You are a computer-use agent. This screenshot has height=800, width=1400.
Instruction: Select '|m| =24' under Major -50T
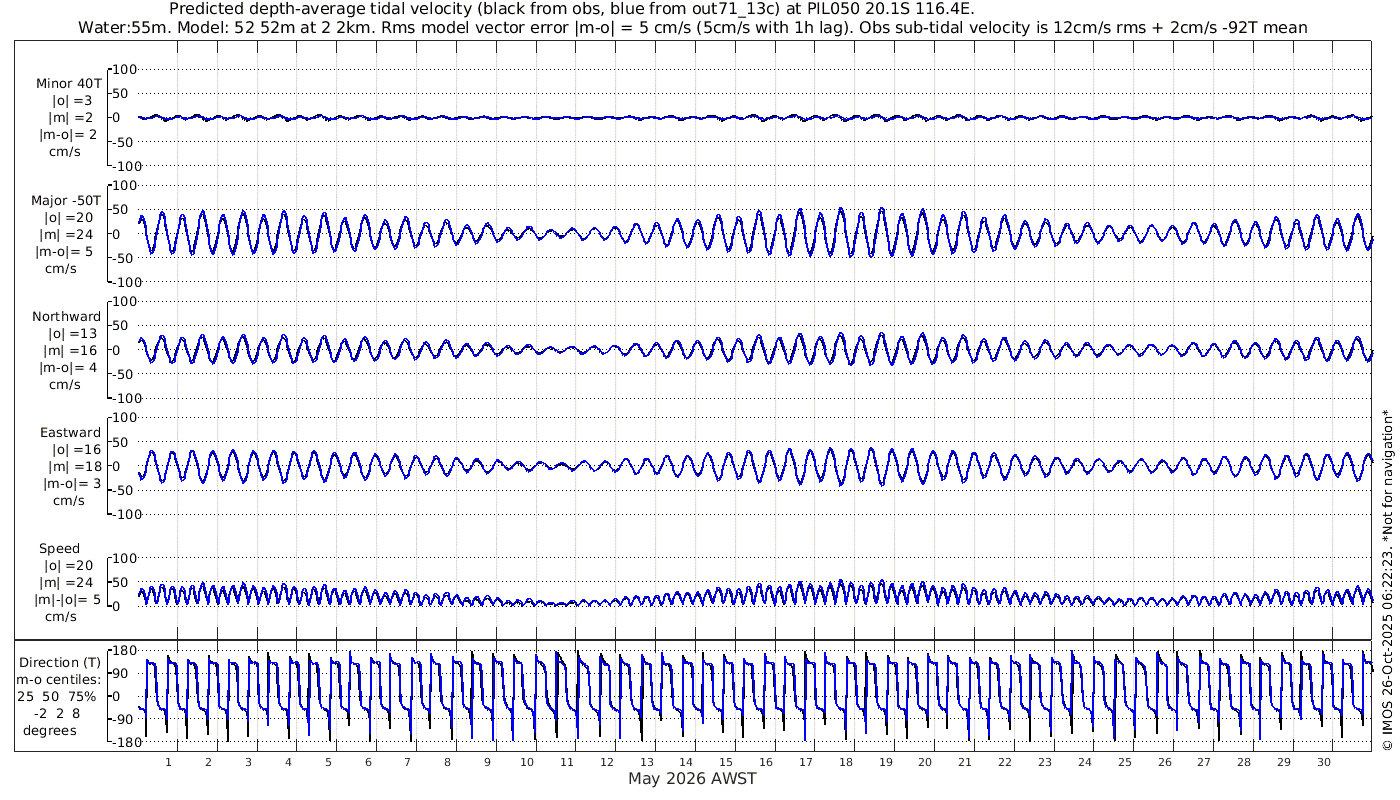click(x=68, y=234)
